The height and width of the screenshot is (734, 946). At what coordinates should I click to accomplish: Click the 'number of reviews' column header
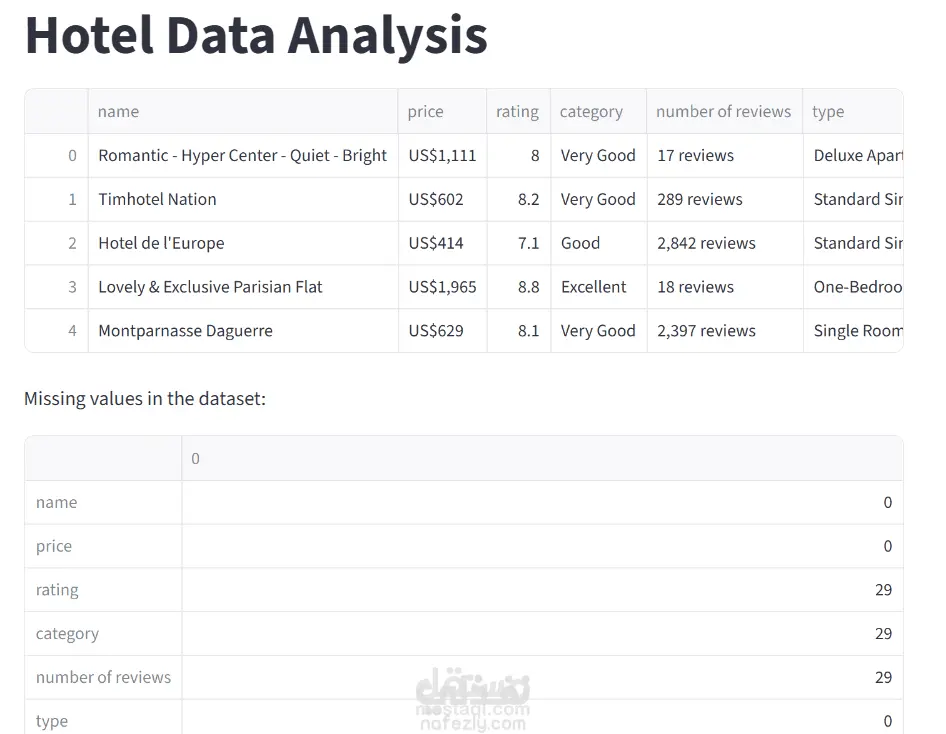[723, 112]
